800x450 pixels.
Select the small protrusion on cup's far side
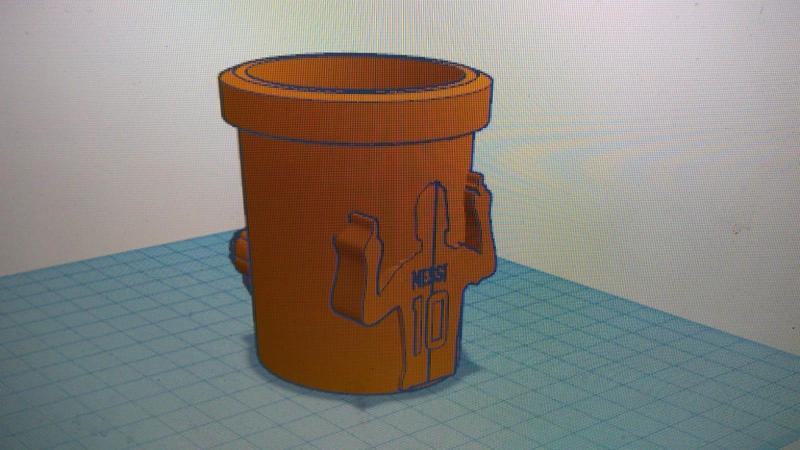[241, 258]
